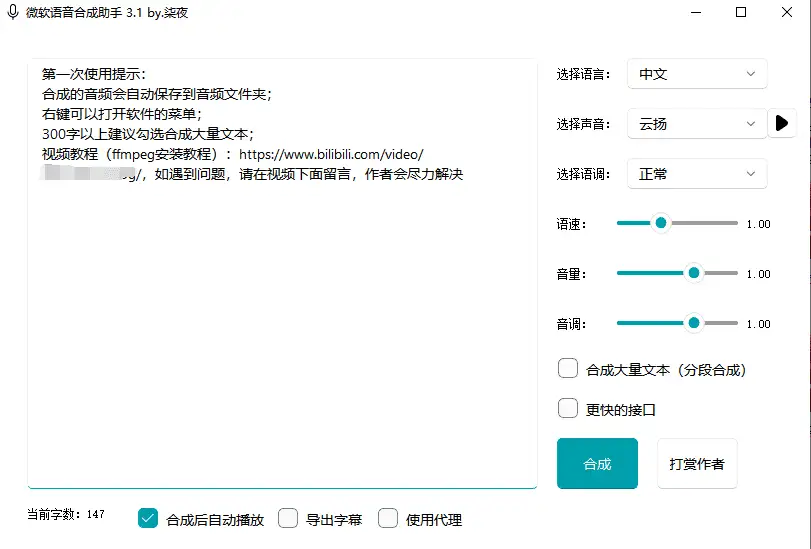This screenshot has width=811, height=549.
Task: Click inside the main text input area
Action: (x=282, y=273)
